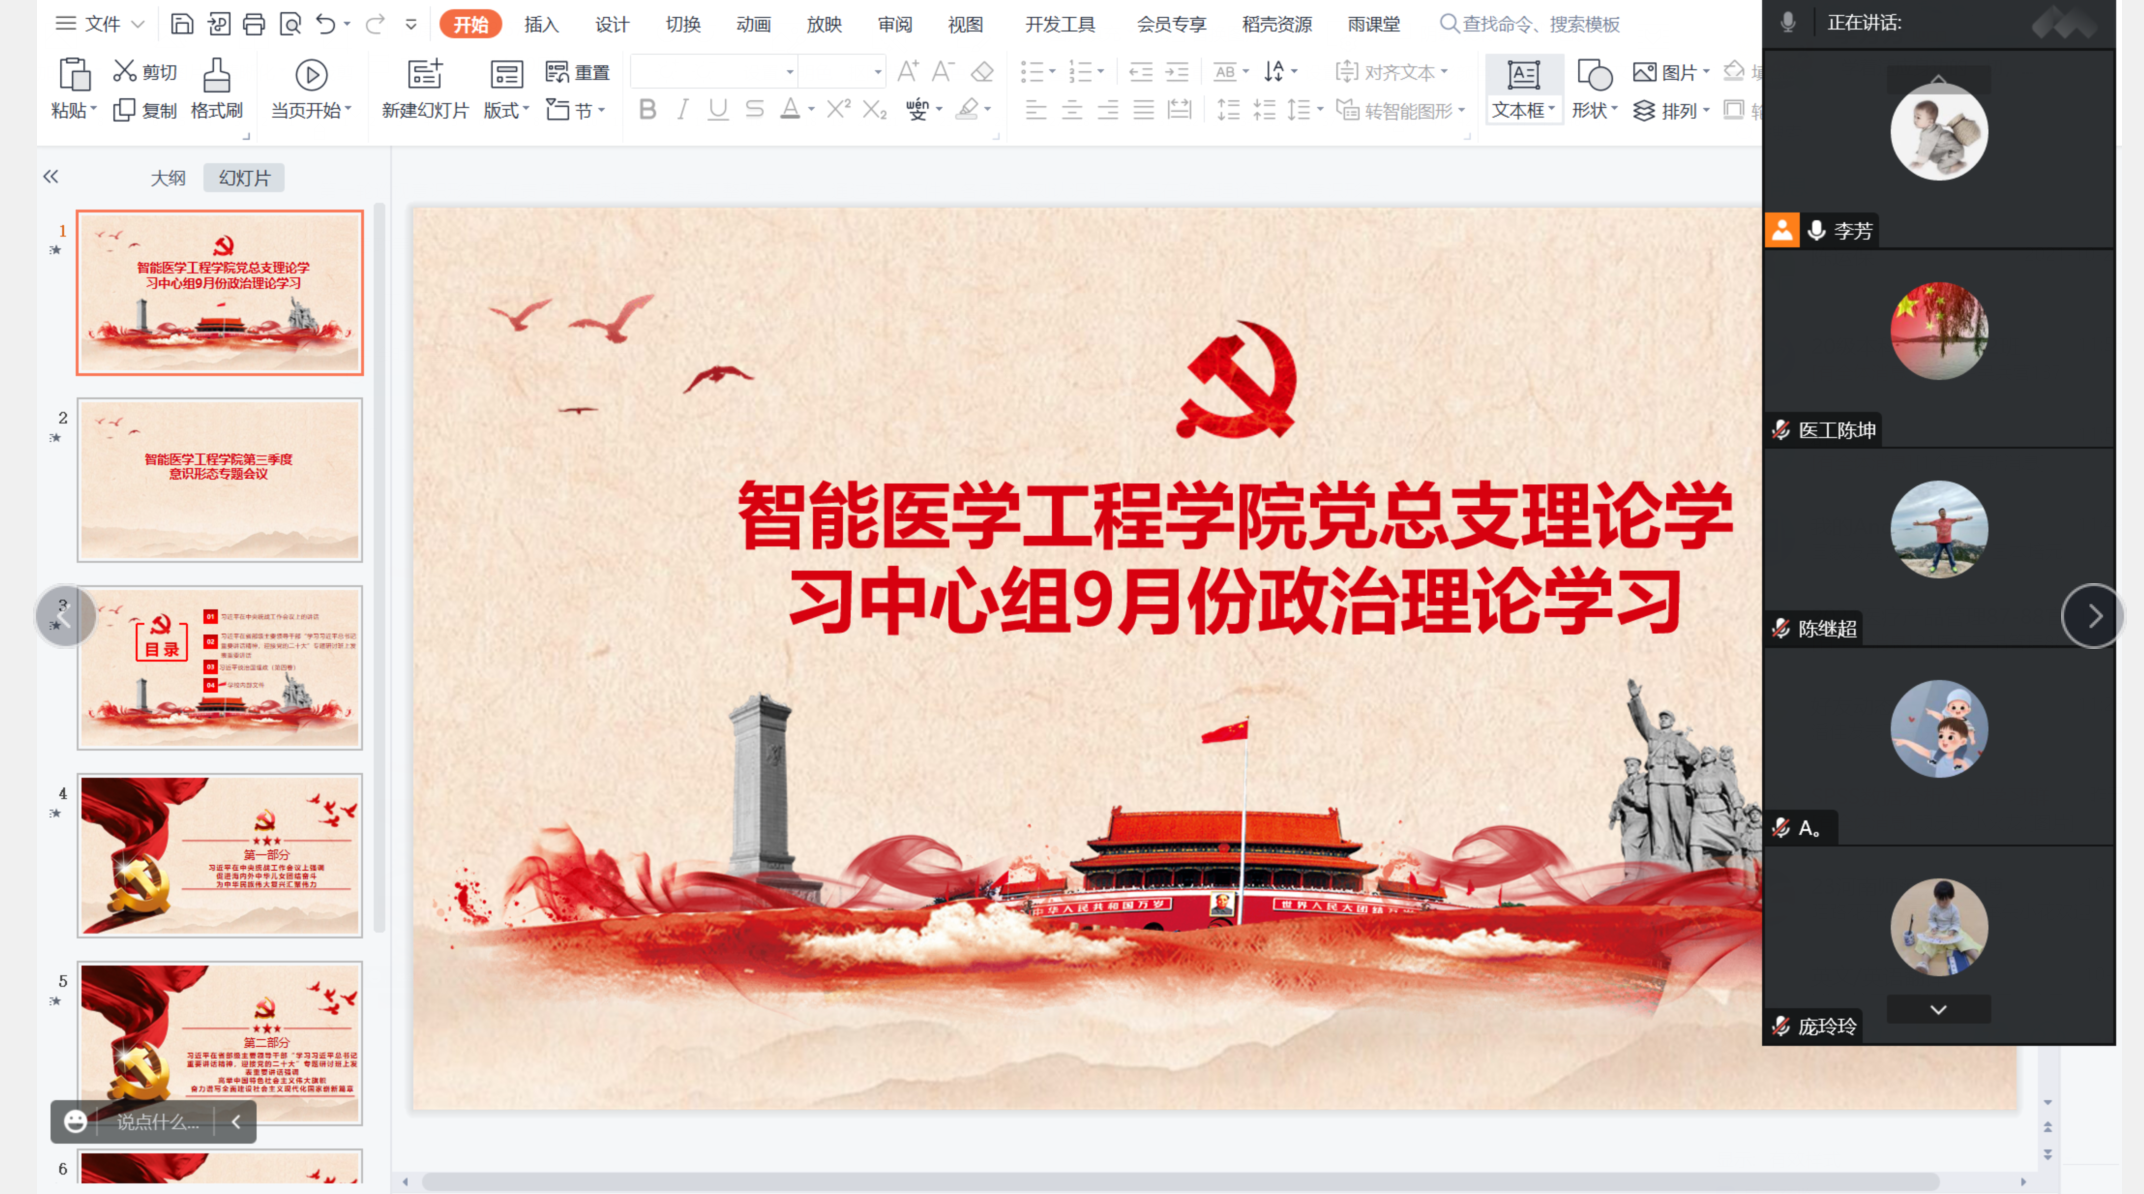Click the Save icon in quick toolbar
The height and width of the screenshot is (1194, 2144).
pos(181,24)
